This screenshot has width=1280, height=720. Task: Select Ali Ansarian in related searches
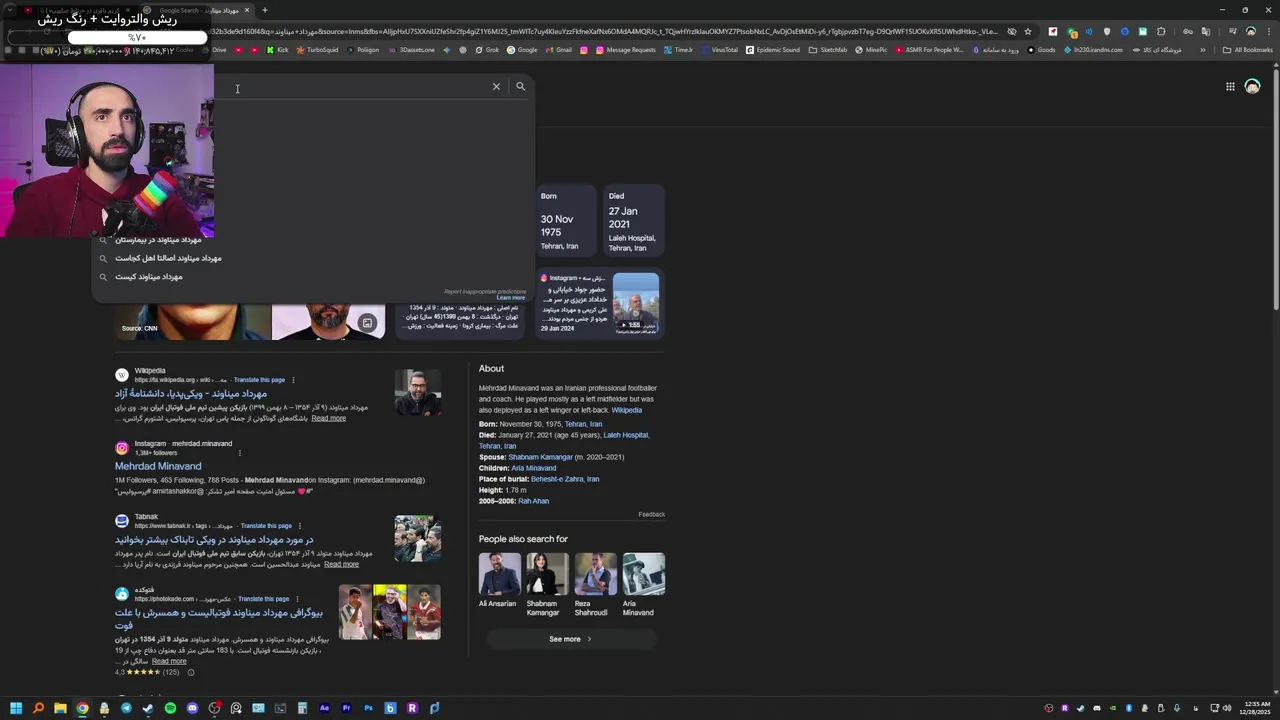tap(498, 580)
